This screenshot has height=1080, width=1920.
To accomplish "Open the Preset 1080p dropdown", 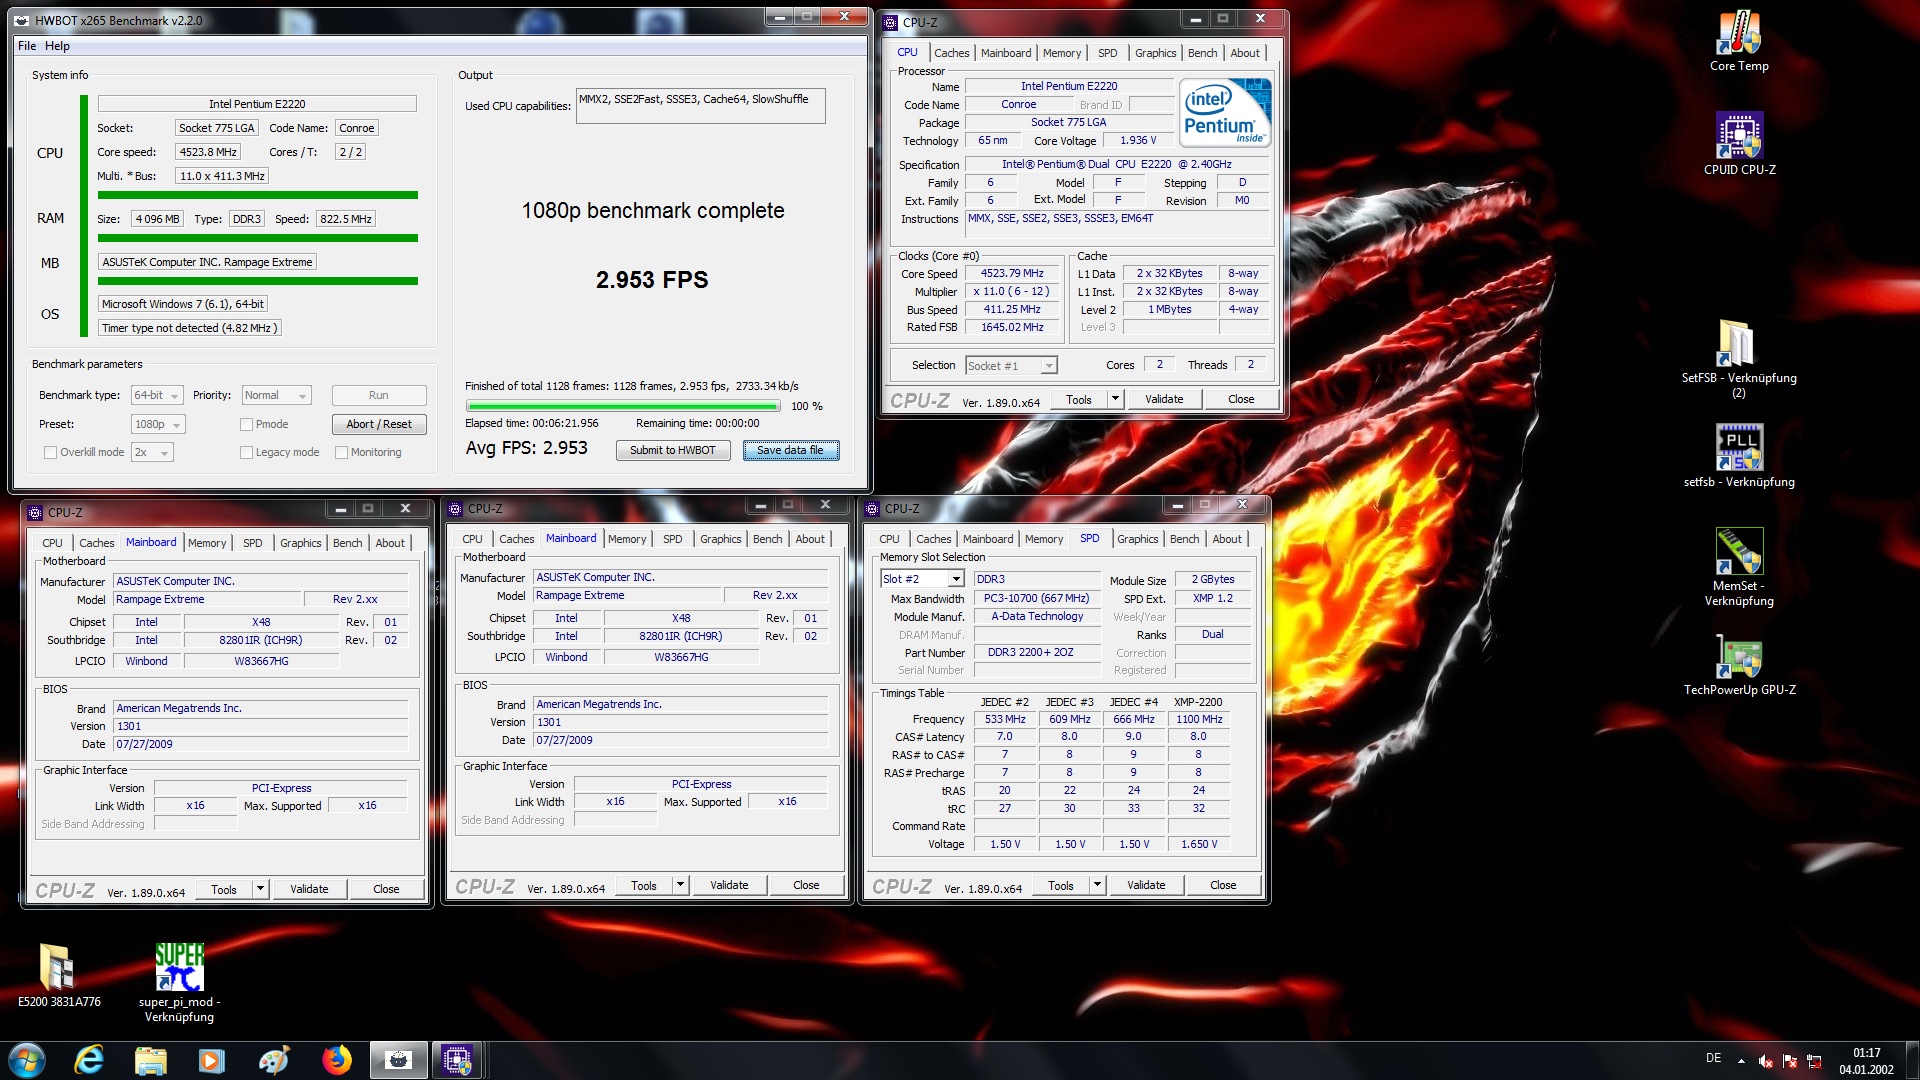I will tap(158, 424).
